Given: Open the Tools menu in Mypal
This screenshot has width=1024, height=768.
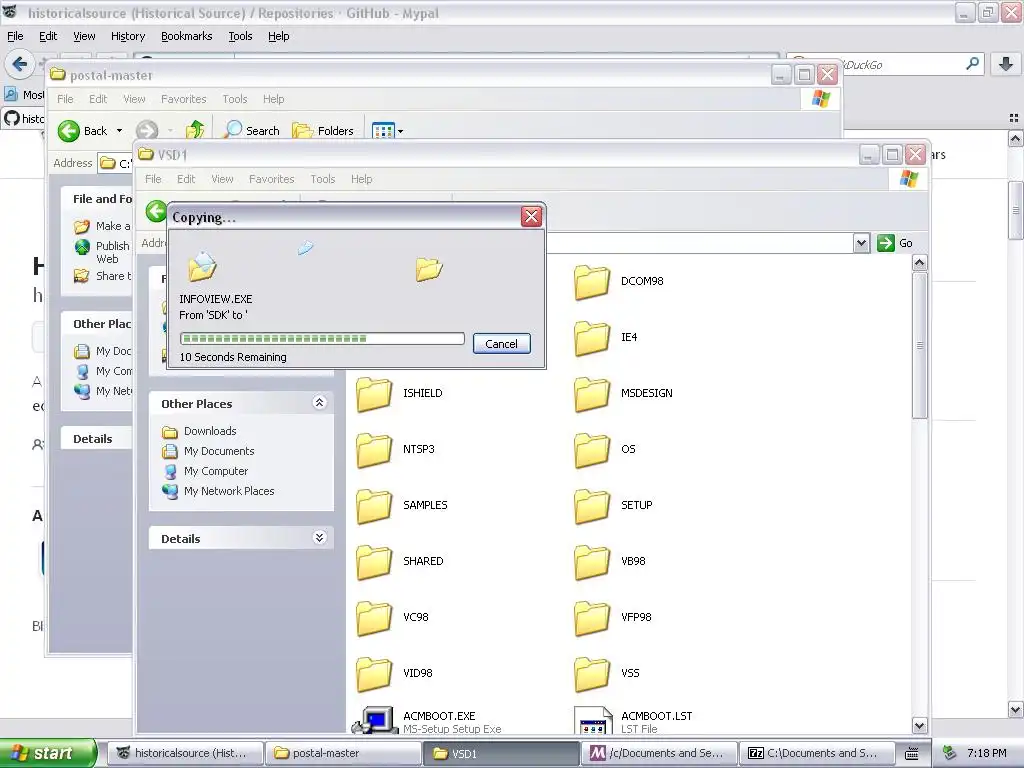Looking at the screenshot, I should click(x=240, y=36).
